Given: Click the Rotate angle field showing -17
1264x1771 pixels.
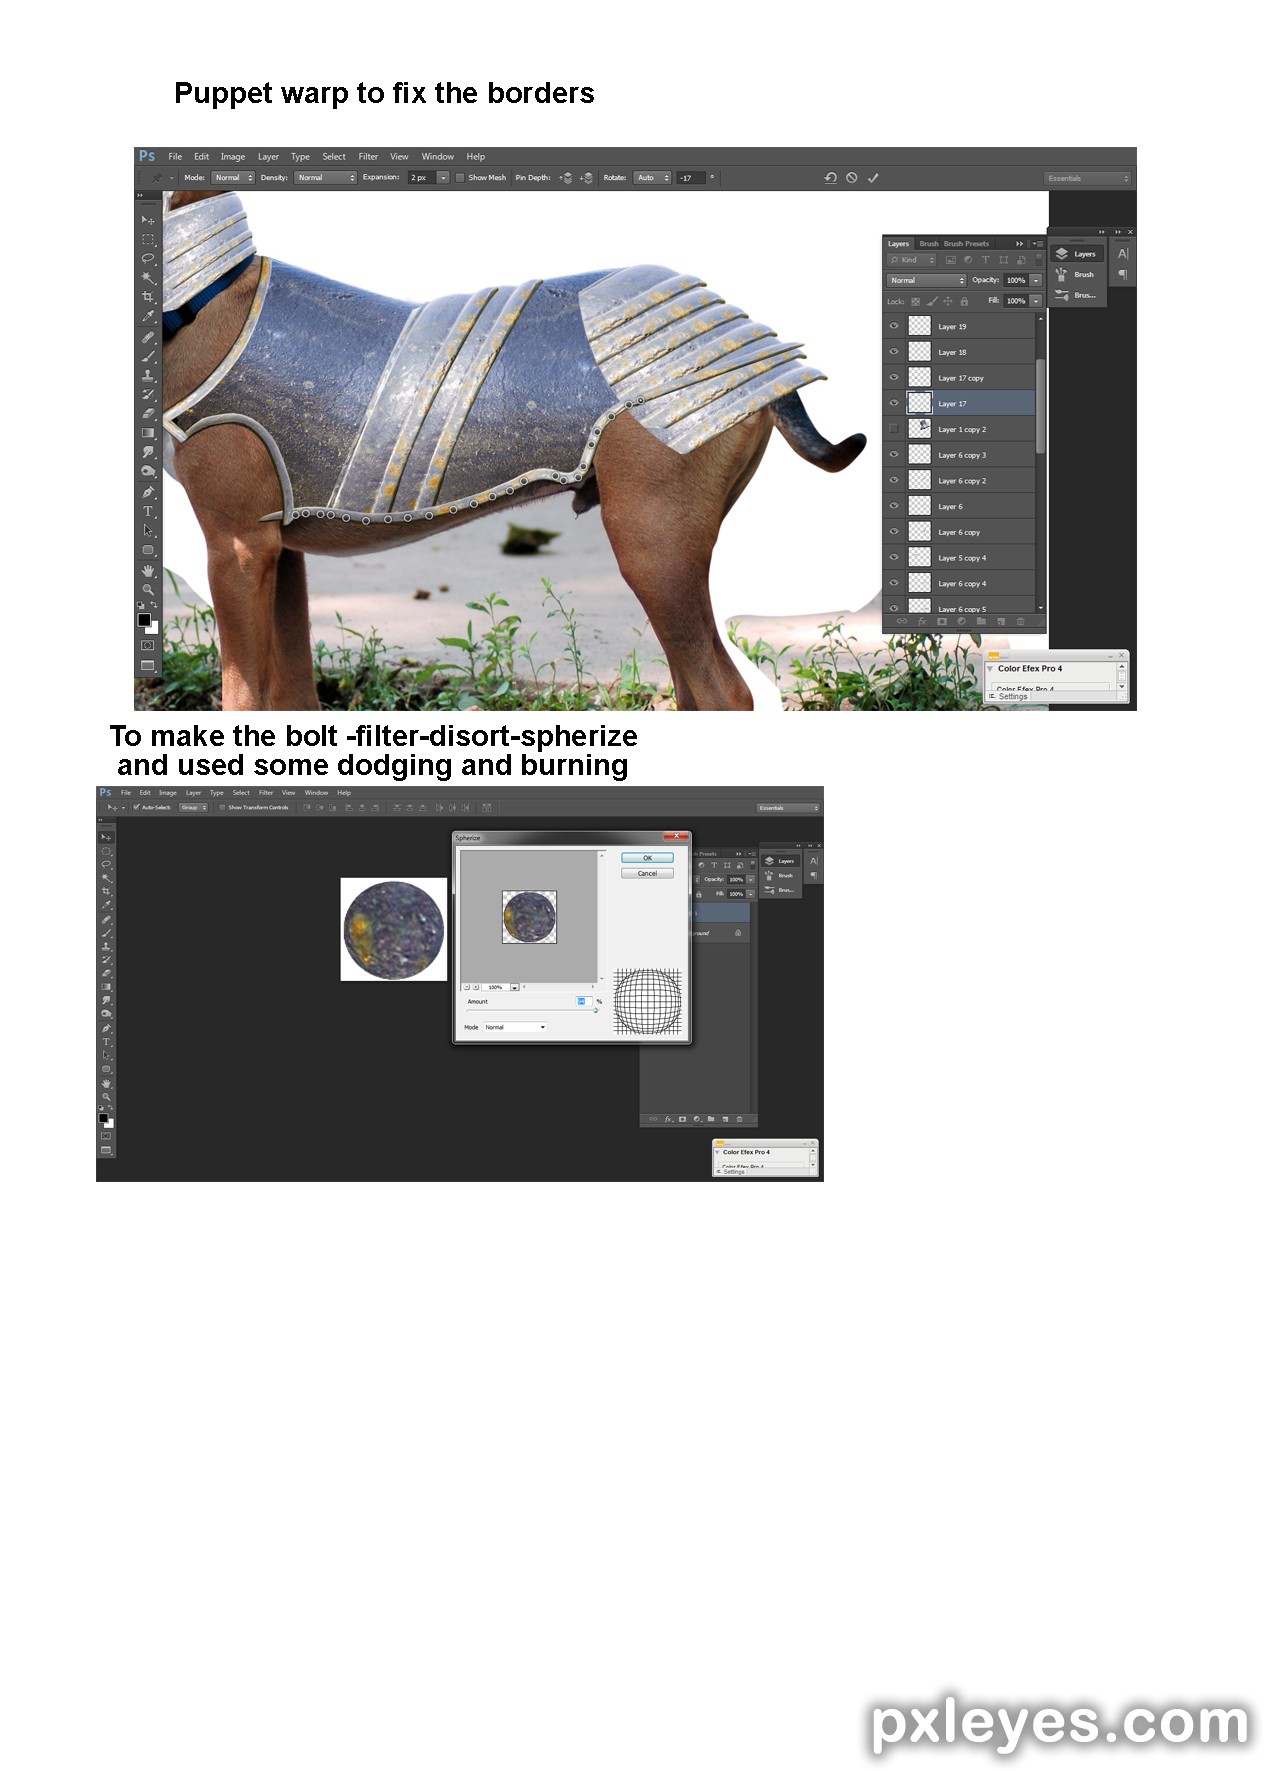Looking at the screenshot, I should (690, 178).
